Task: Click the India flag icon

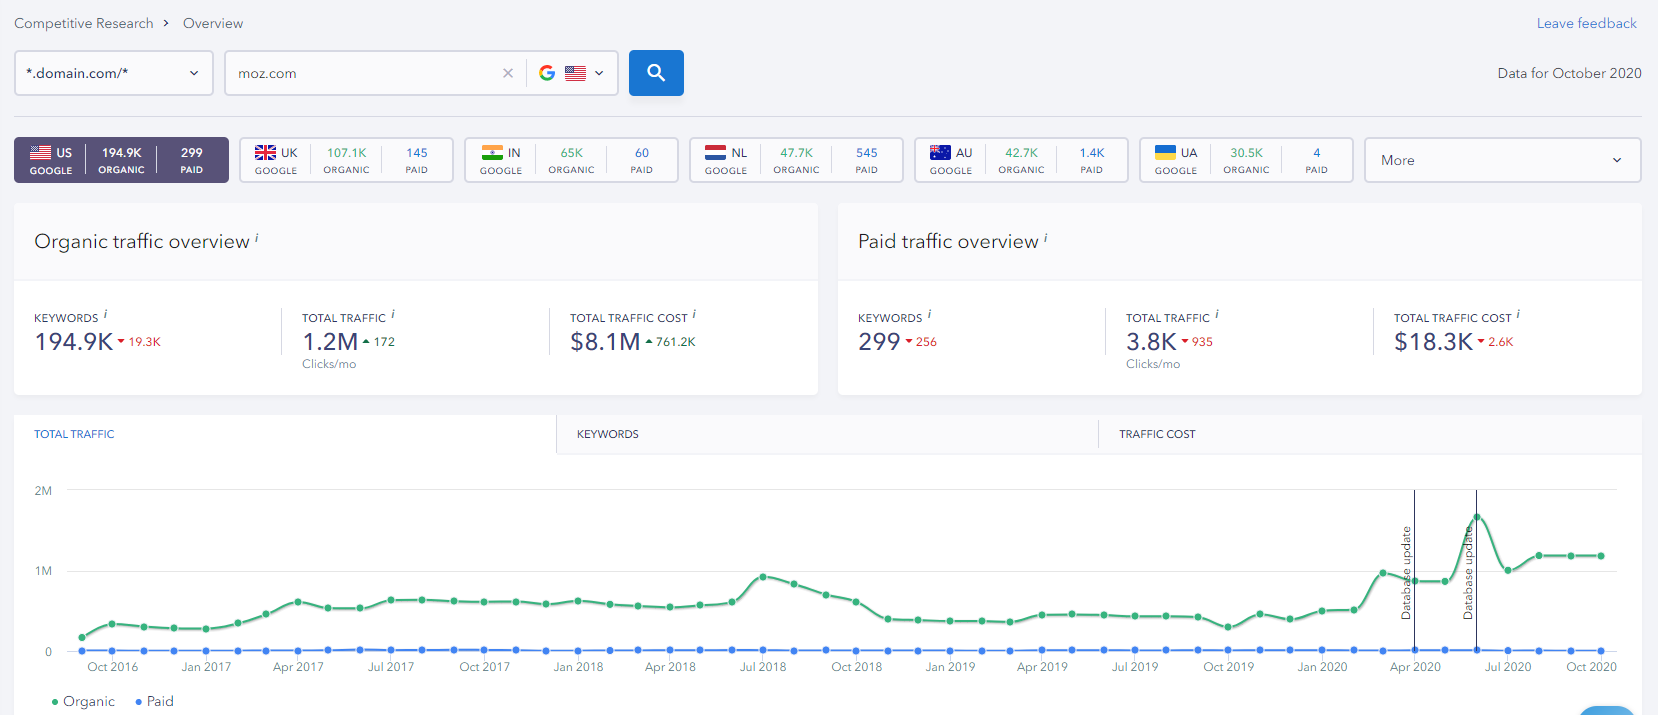Action: pos(492,152)
